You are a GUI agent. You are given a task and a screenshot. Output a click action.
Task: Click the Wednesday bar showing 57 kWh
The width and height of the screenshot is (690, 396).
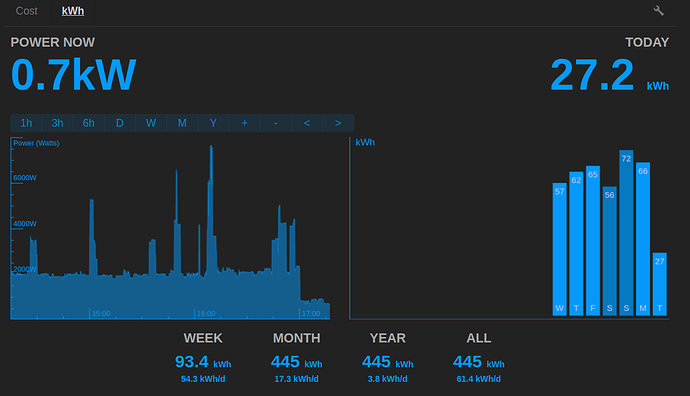tap(559, 249)
